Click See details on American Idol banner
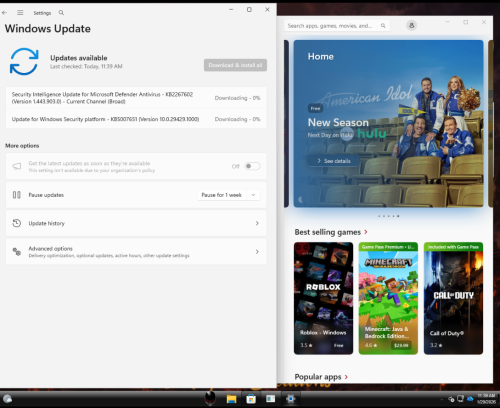 [x=334, y=161]
